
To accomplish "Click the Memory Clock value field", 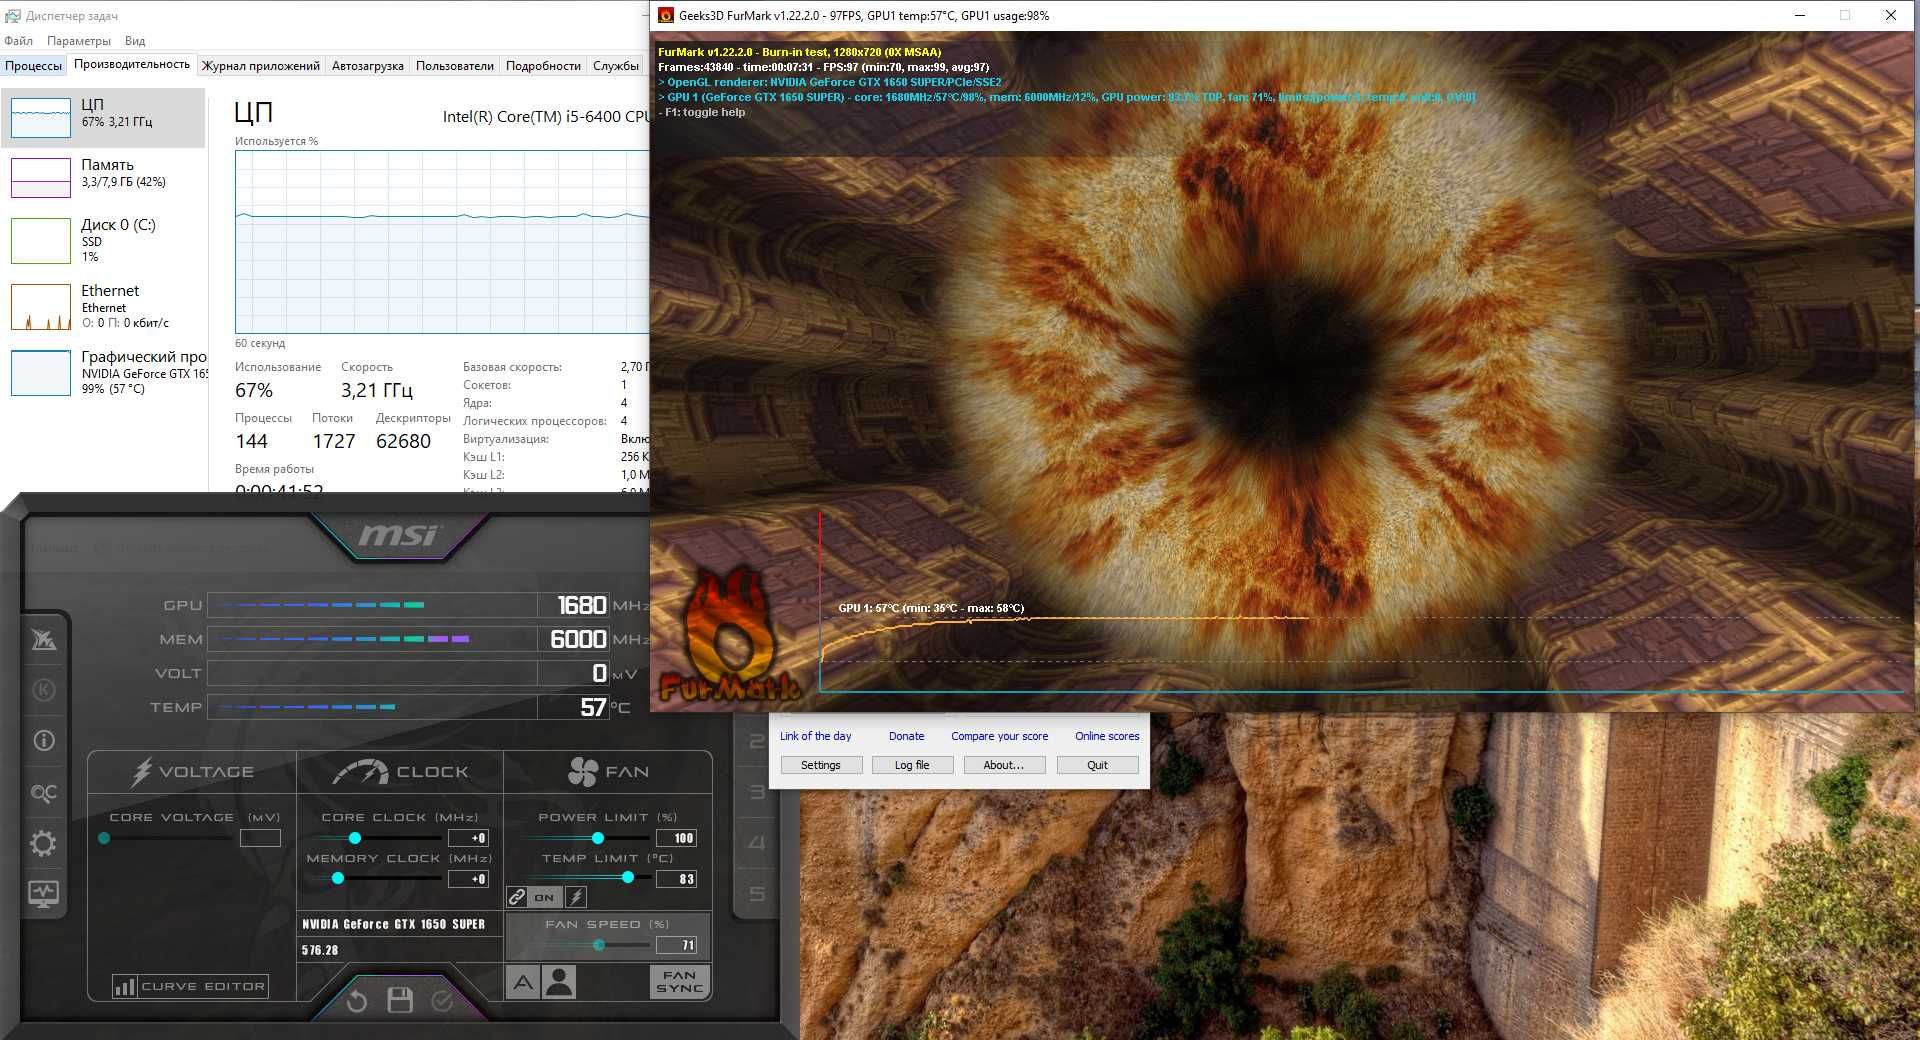I will [468, 879].
